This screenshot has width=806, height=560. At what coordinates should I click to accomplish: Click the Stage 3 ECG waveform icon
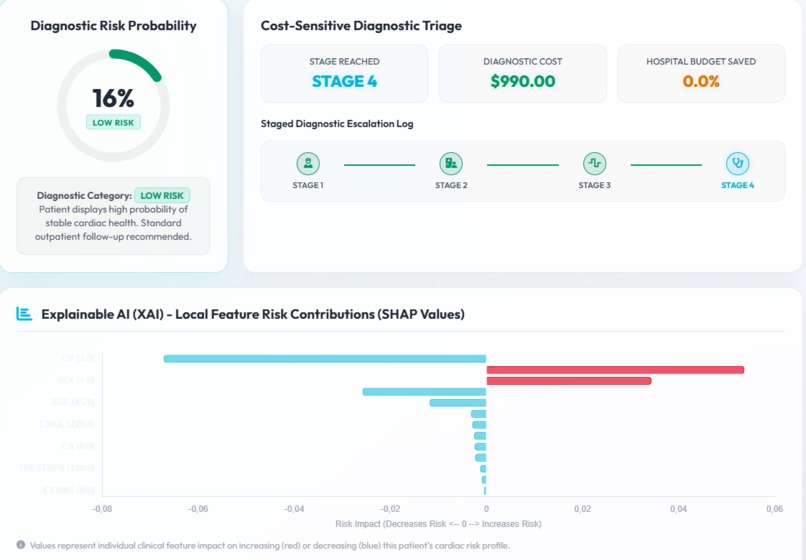point(594,164)
